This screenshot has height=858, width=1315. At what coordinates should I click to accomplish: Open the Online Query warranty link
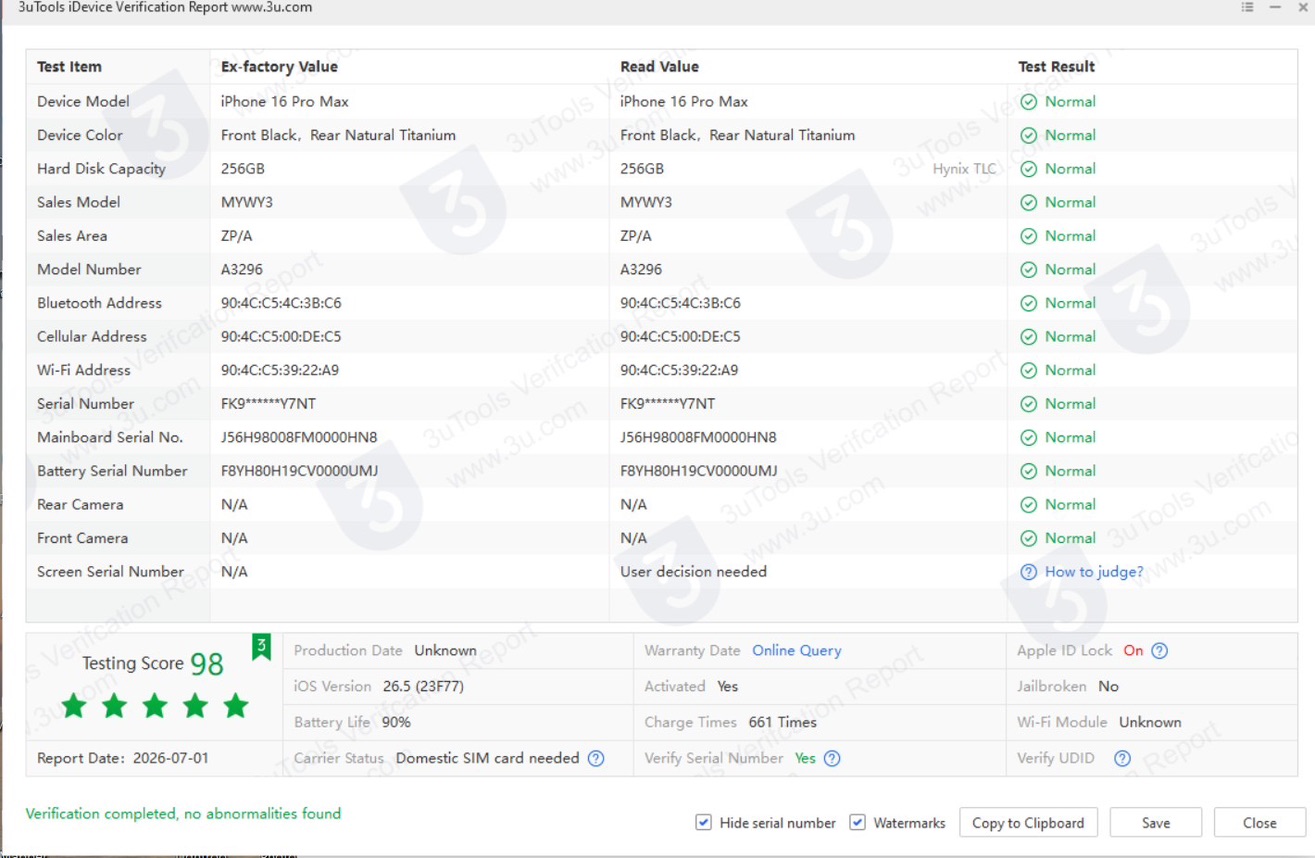(797, 651)
